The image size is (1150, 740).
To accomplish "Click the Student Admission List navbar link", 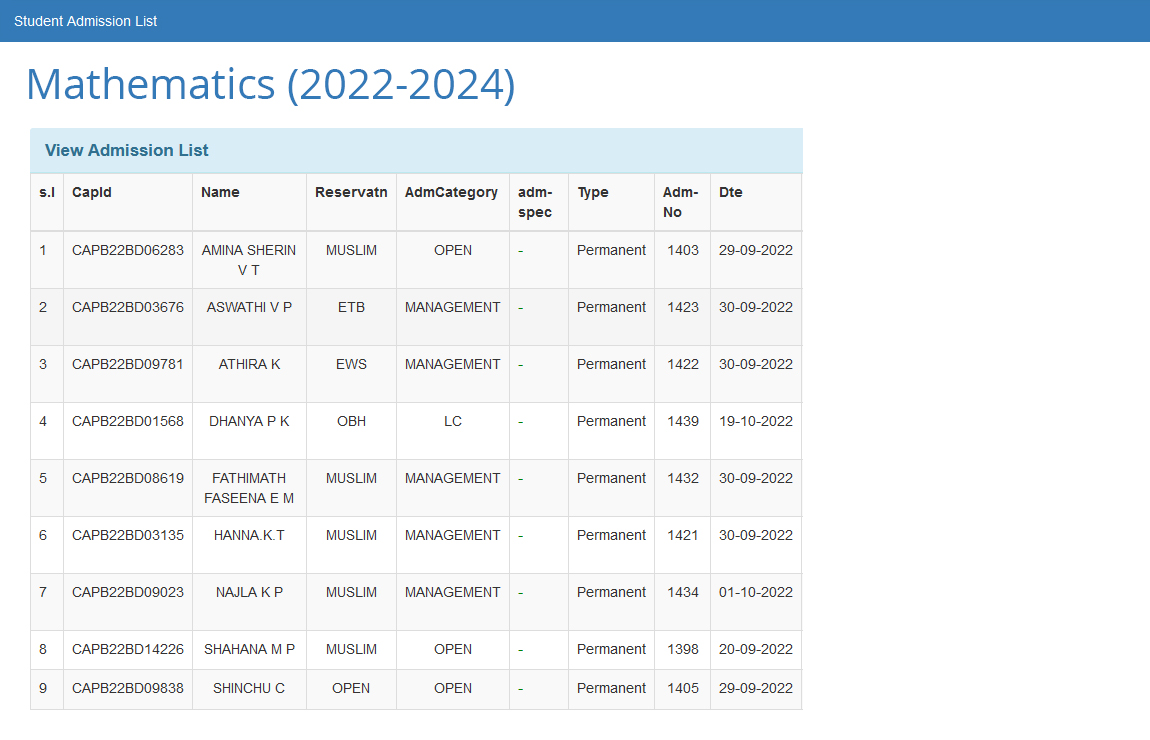I will [x=85, y=21].
